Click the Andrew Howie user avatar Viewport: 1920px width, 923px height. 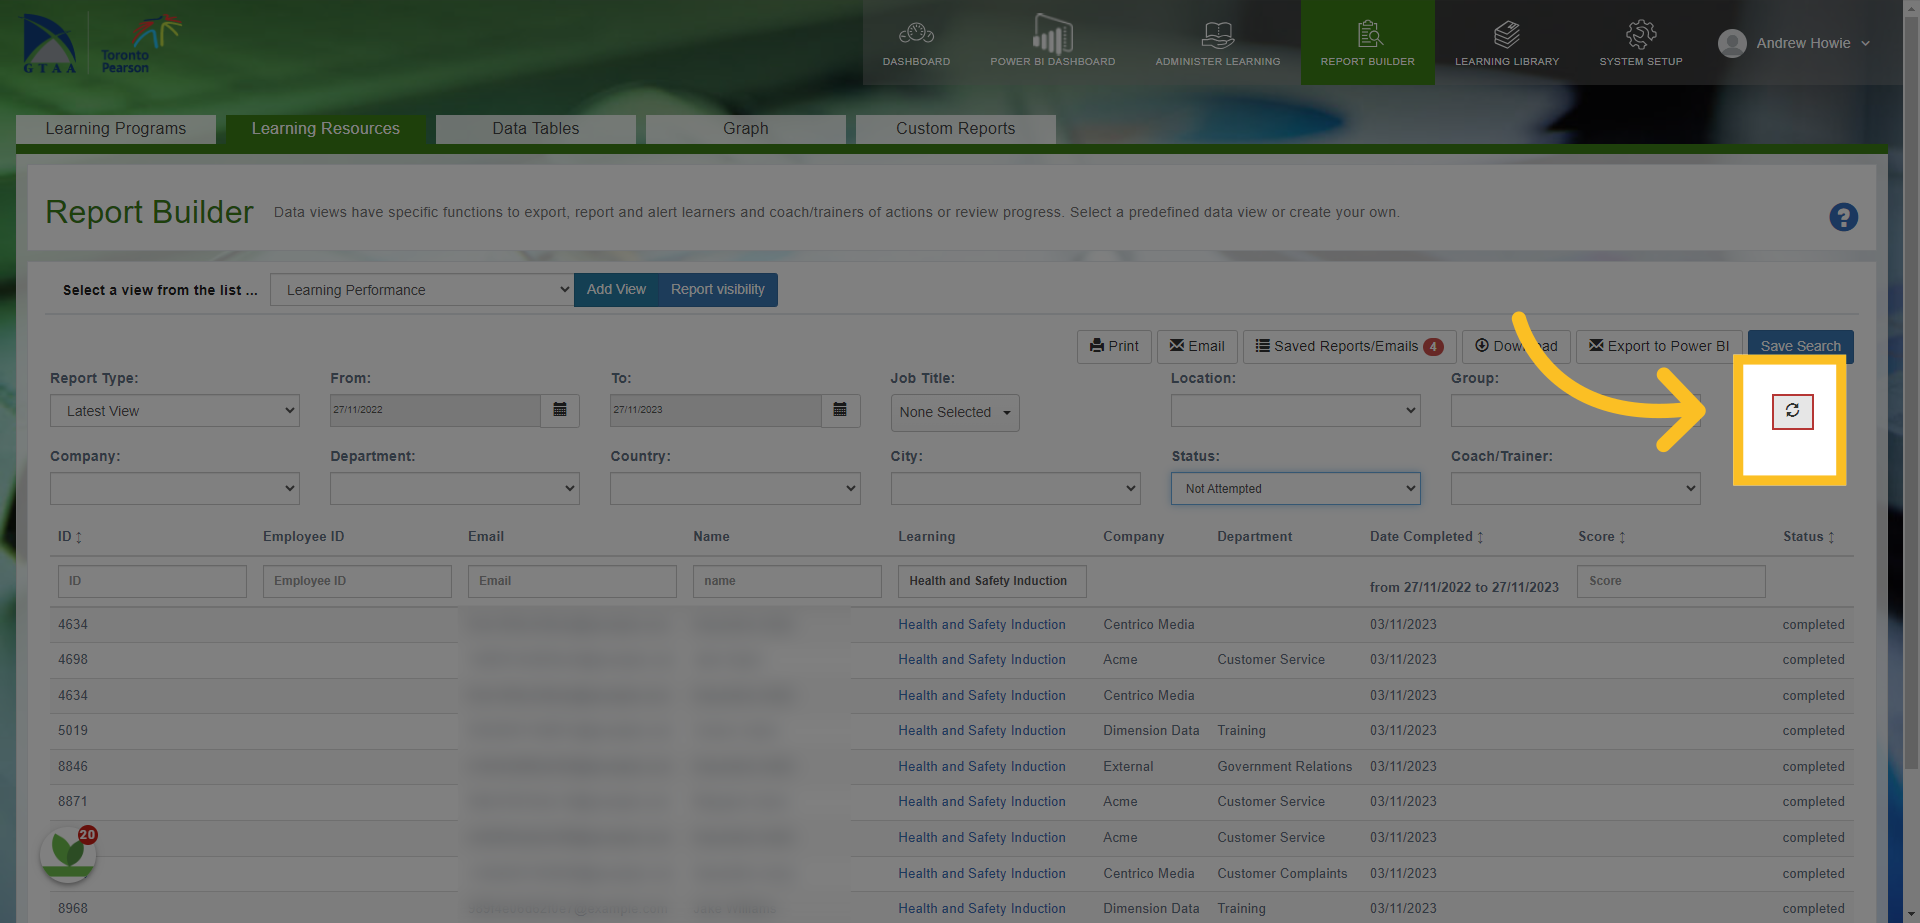pos(1732,43)
